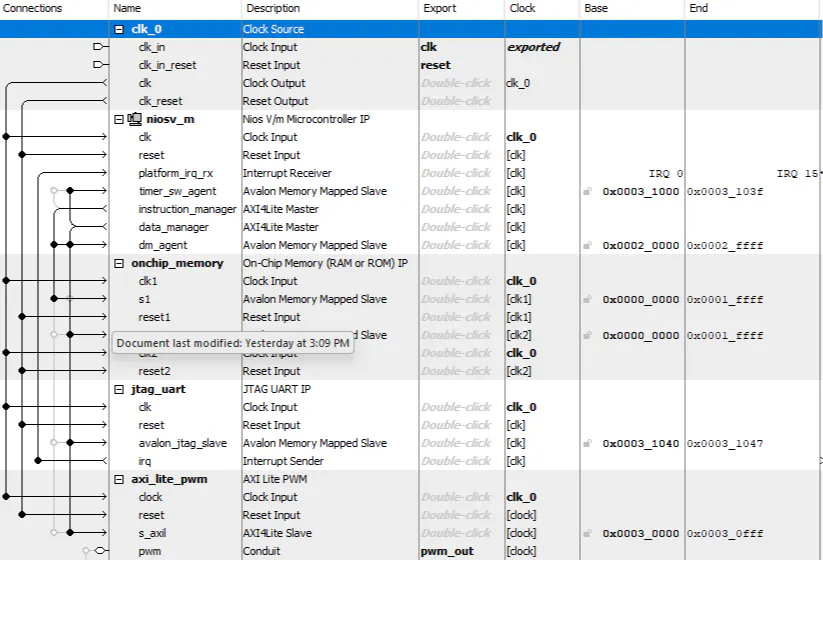The height and width of the screenshot is (617, 823).
Task: Collapse the jtag_uart component rows
Action: point(119,389)
